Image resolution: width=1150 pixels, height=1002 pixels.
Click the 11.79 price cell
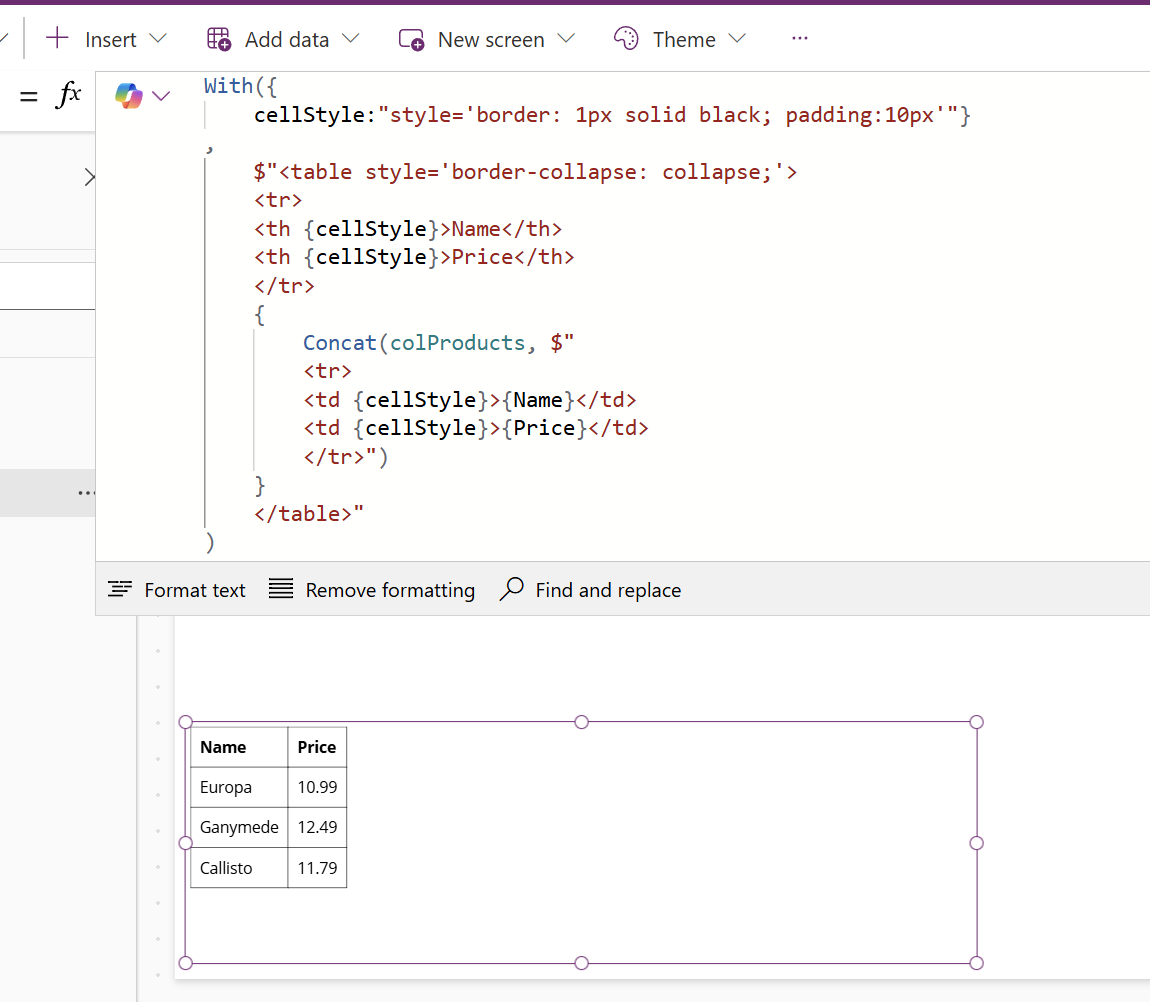(317, 868)
